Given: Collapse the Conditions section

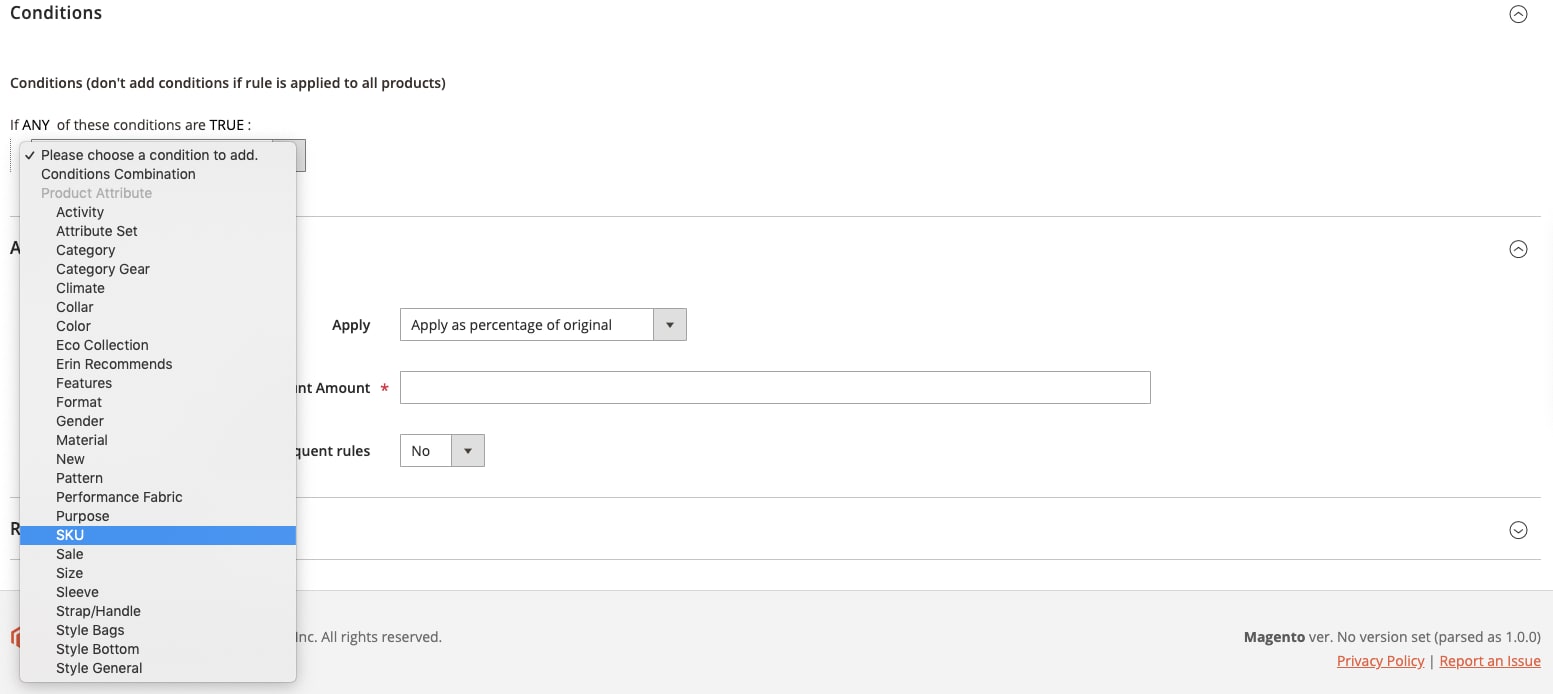Looking at the screenshot, I should [x=1518, y=14].
